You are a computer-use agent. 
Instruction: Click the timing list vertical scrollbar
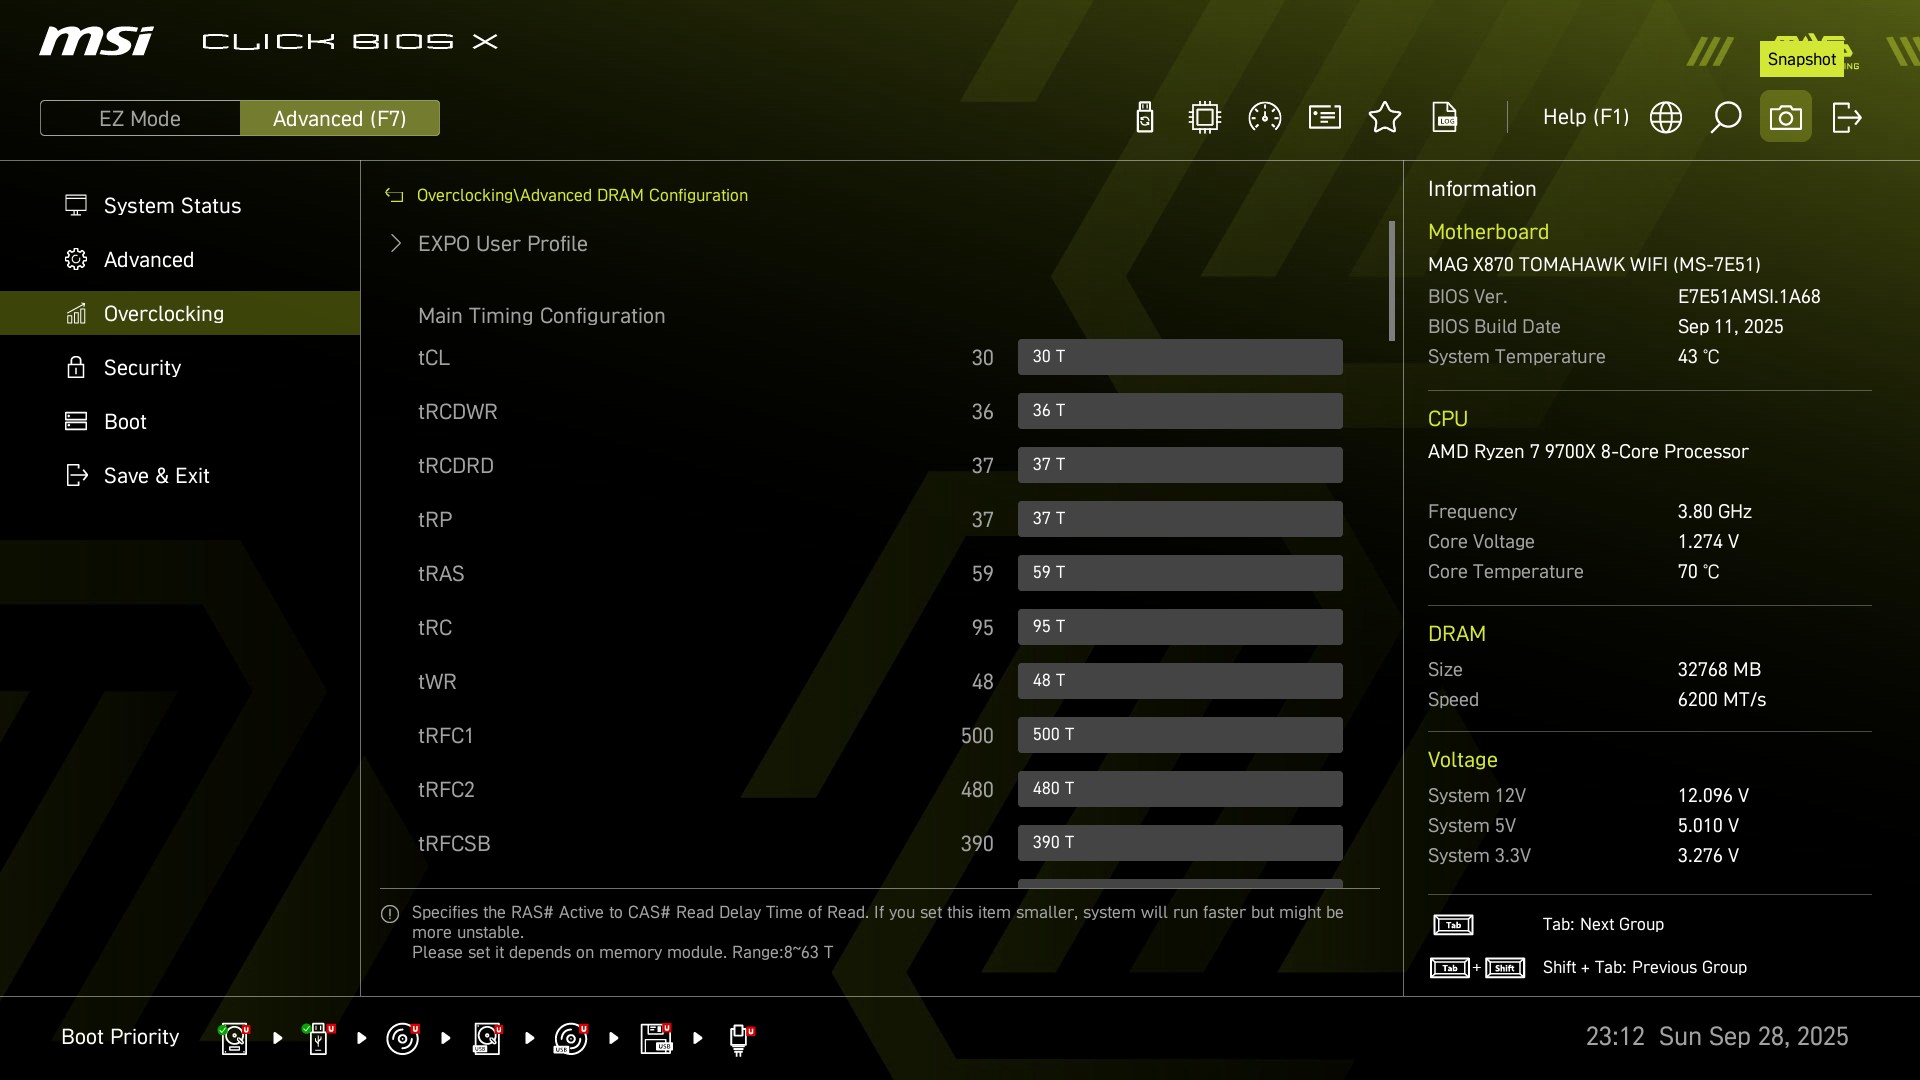click(1391, 281)
